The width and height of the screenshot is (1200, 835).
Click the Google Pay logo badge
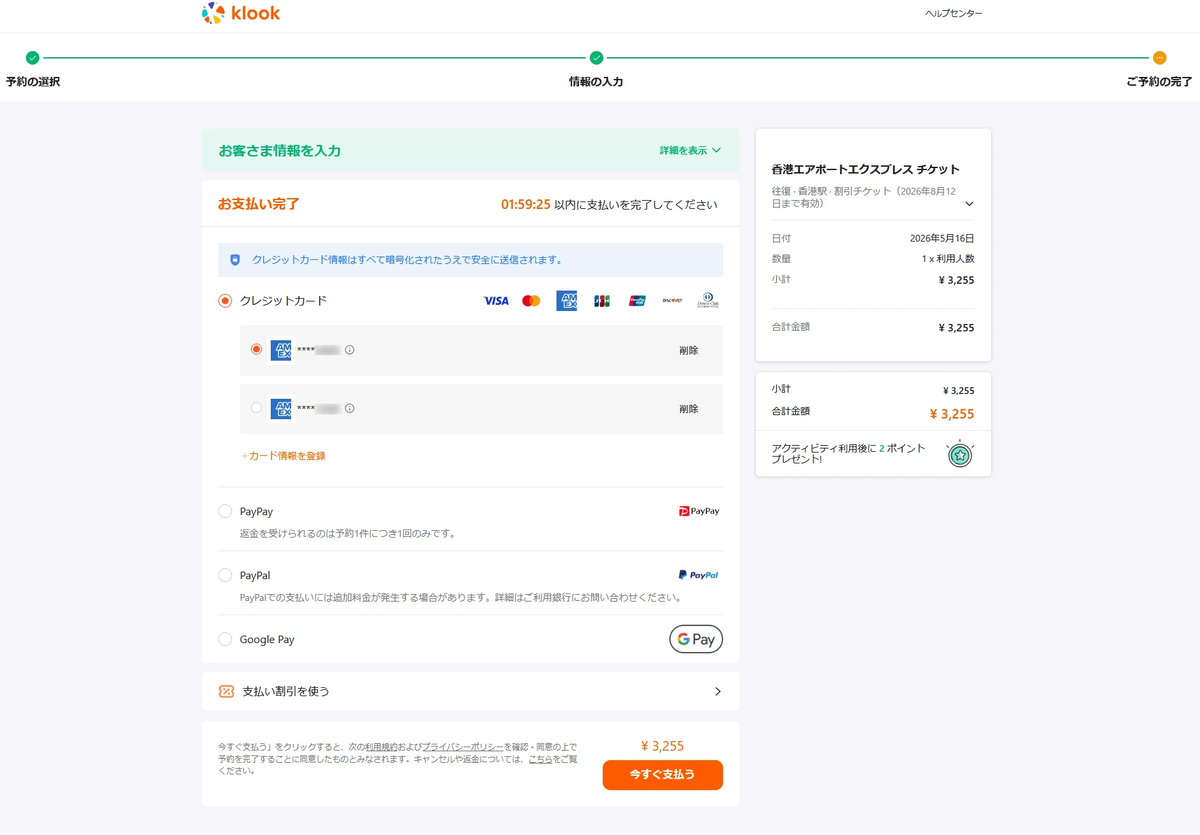pos(696,639)
